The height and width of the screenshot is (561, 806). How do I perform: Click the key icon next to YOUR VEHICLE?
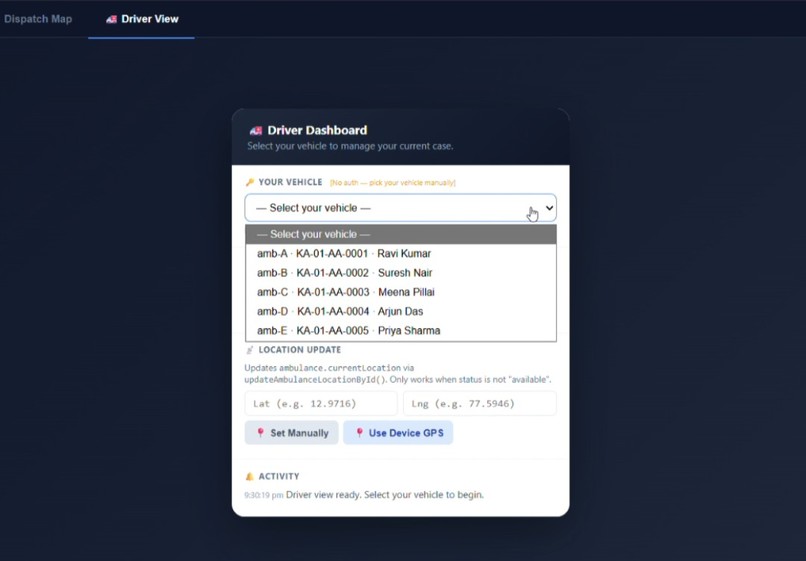[x=250, y=182]
